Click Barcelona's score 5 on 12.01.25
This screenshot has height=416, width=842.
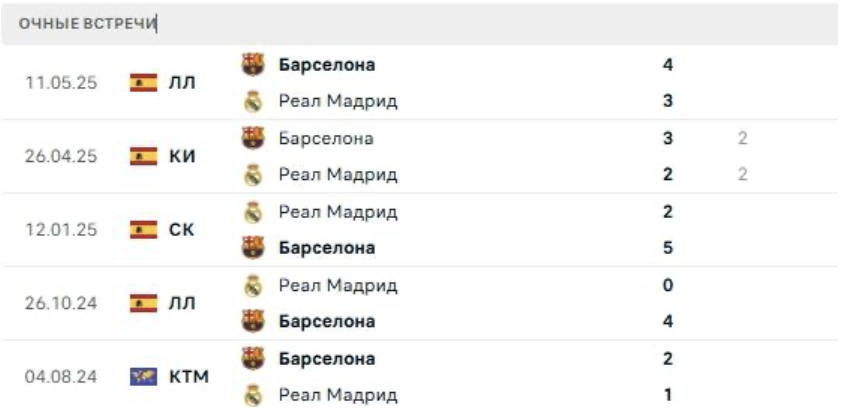click(668, 248)
